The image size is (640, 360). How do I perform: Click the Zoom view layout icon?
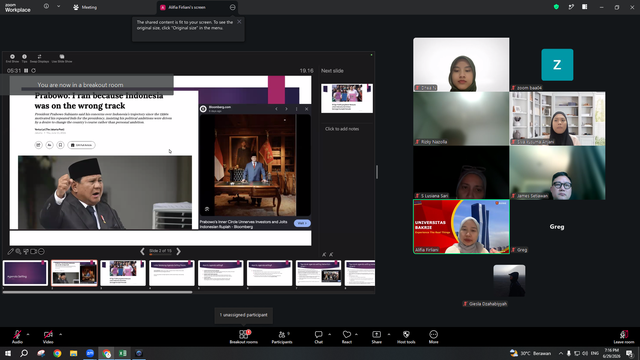click(x=584, y=7)
